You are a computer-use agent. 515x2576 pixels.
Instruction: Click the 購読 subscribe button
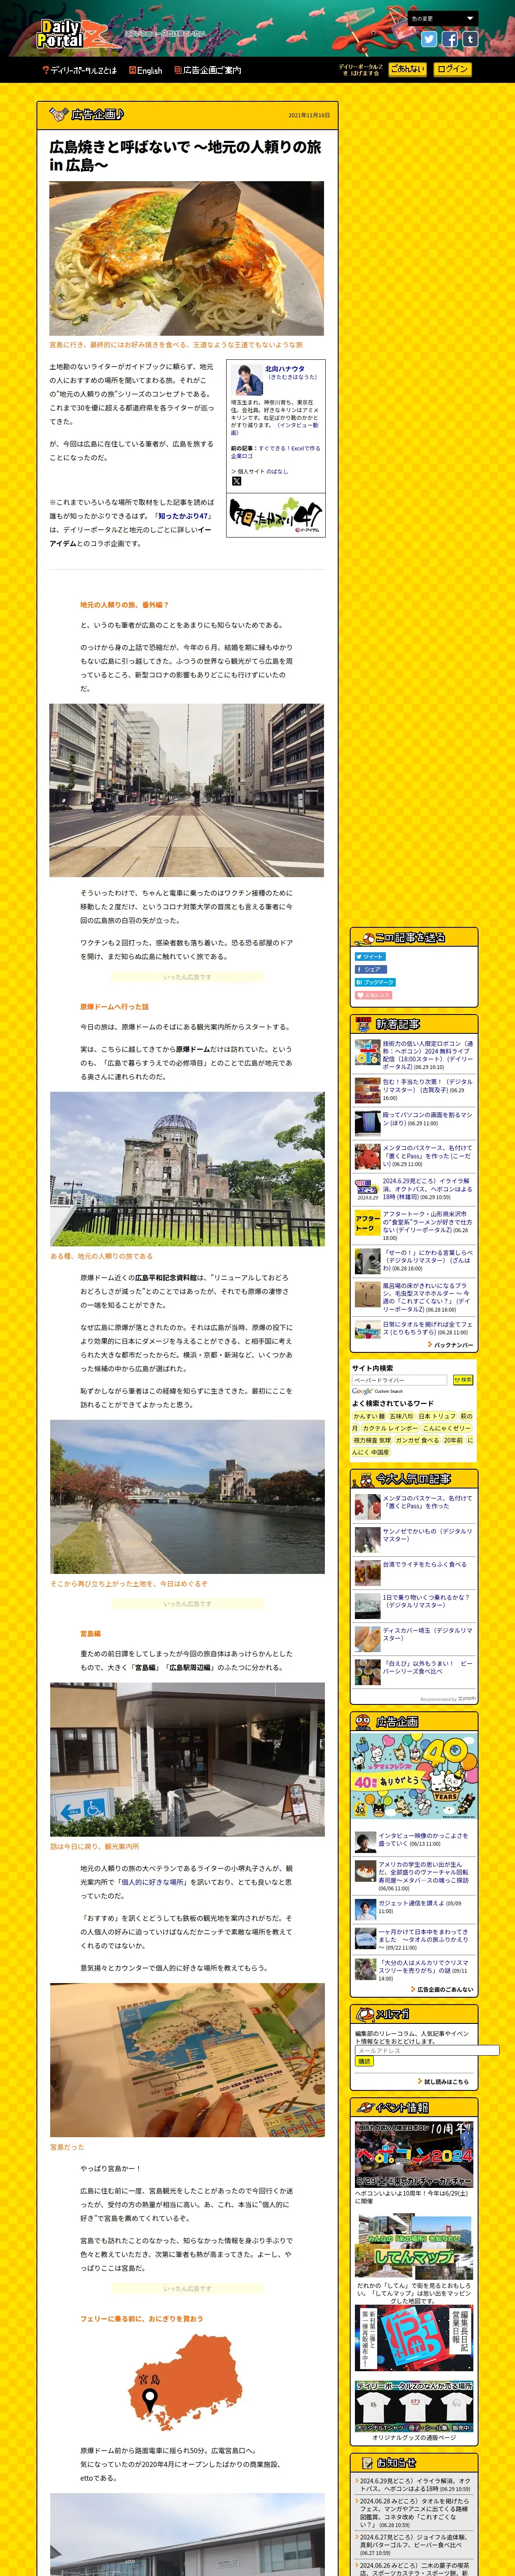[x=364, y=2061]
